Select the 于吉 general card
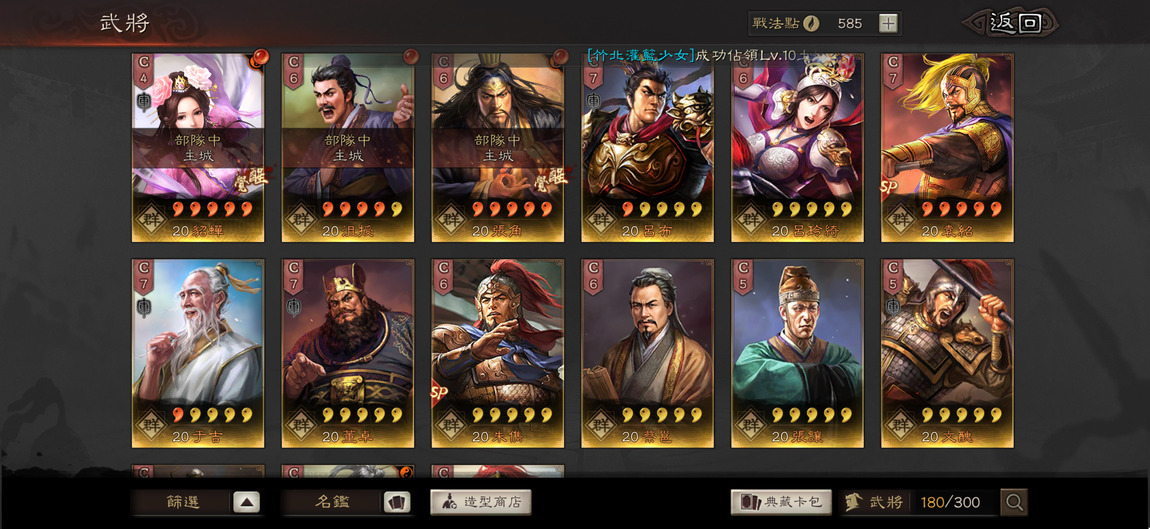 click(198, 353)
